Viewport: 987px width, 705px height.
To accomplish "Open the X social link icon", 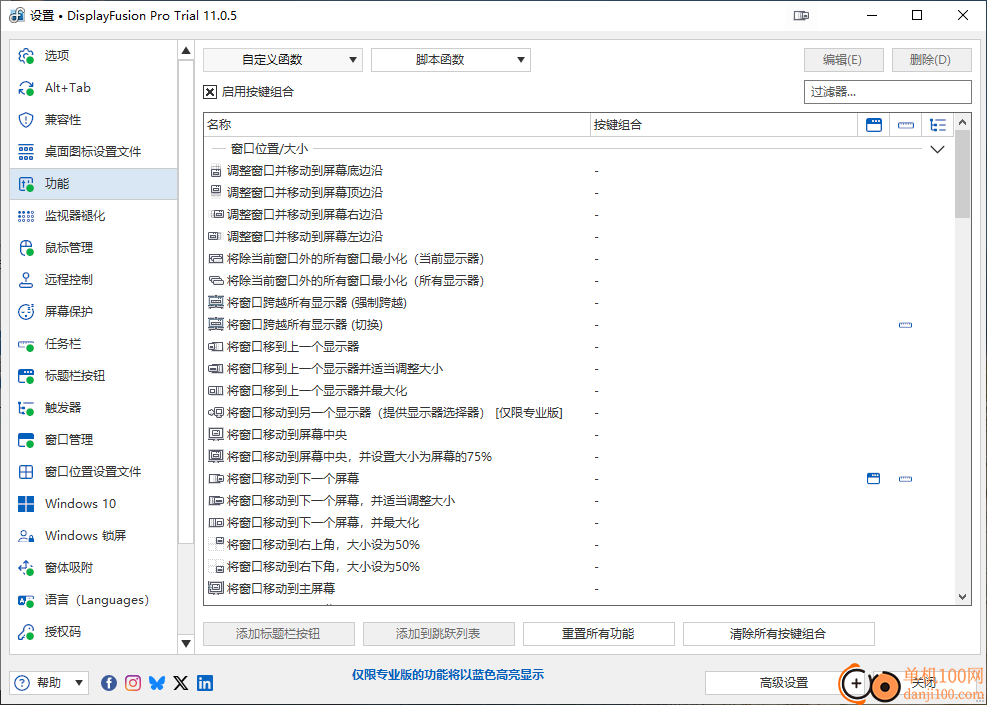I will coord(181,682).
